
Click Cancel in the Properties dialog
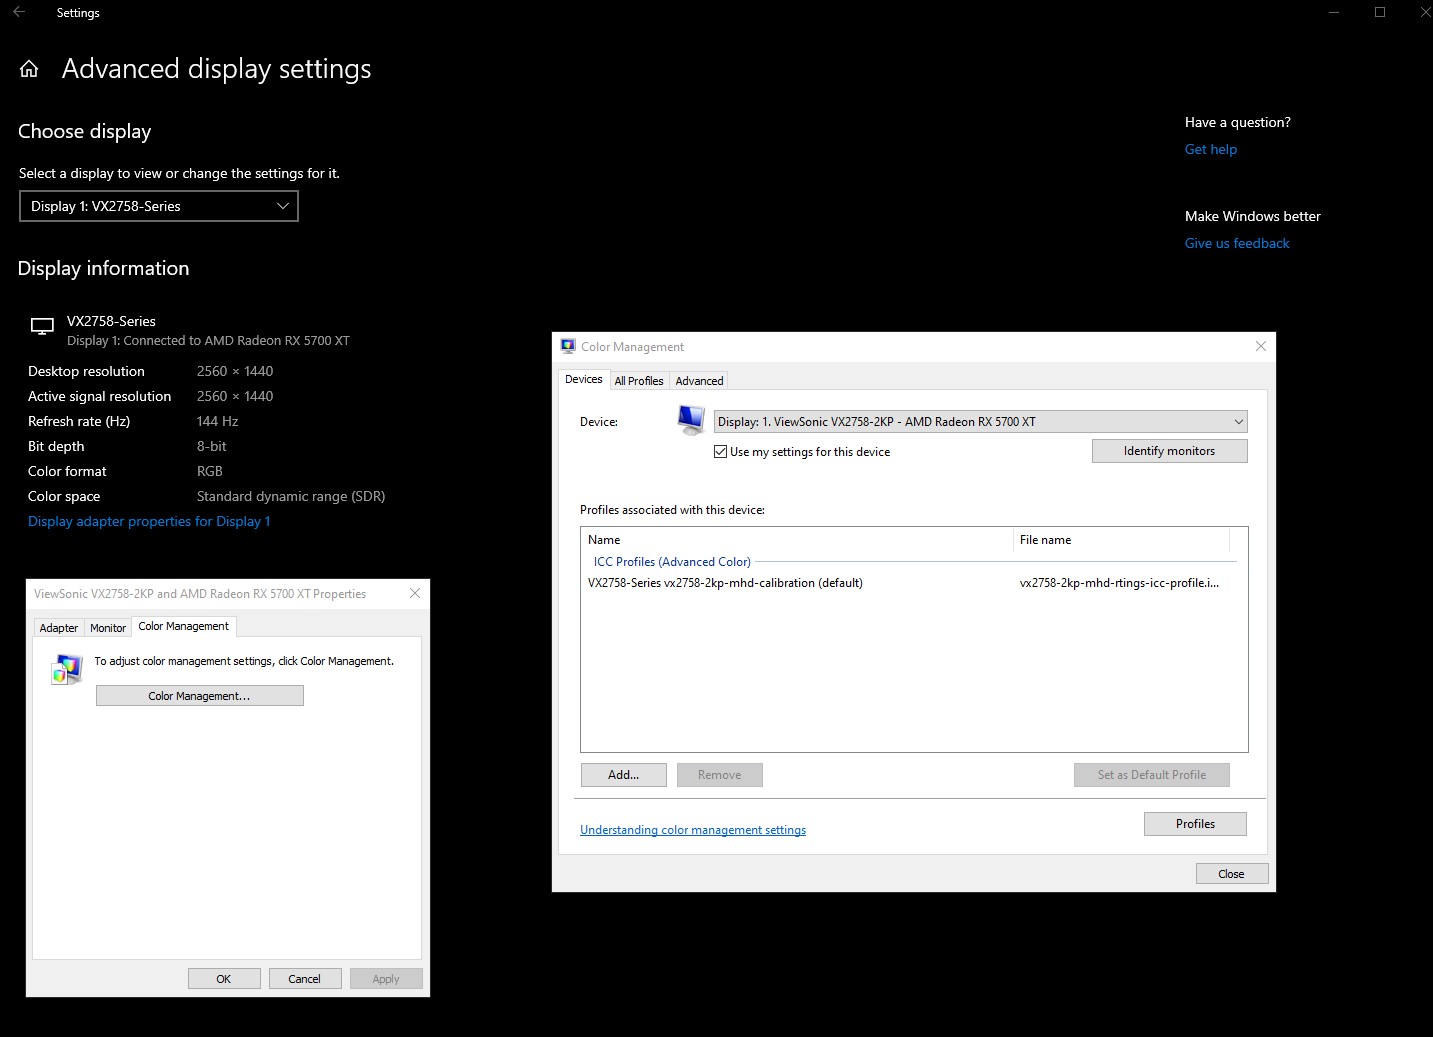coord(305,979)
